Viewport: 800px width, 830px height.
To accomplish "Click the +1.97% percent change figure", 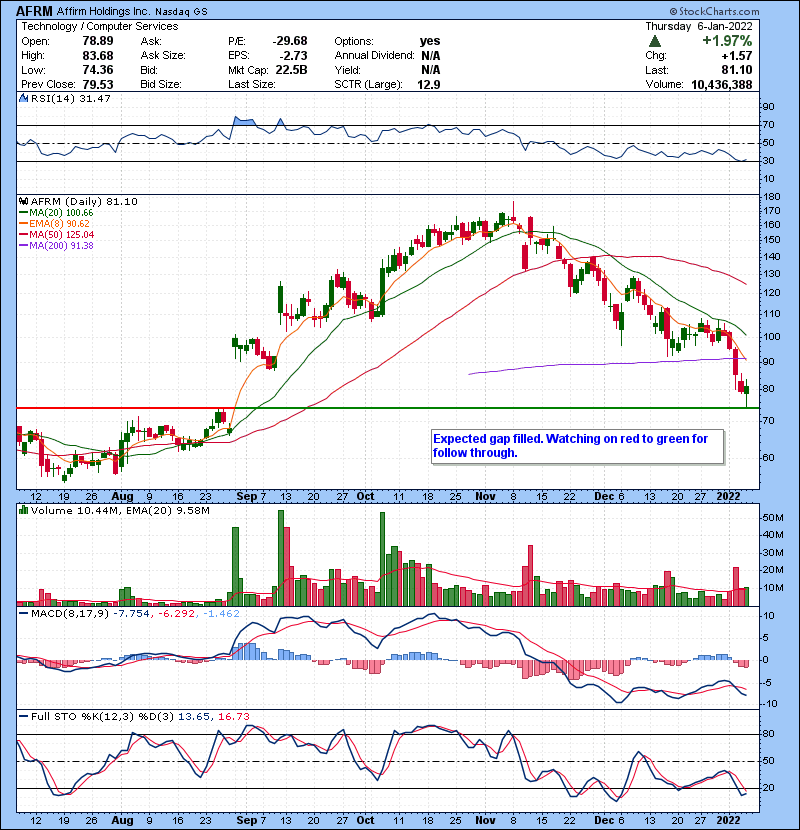I will (x=727, y=41).
